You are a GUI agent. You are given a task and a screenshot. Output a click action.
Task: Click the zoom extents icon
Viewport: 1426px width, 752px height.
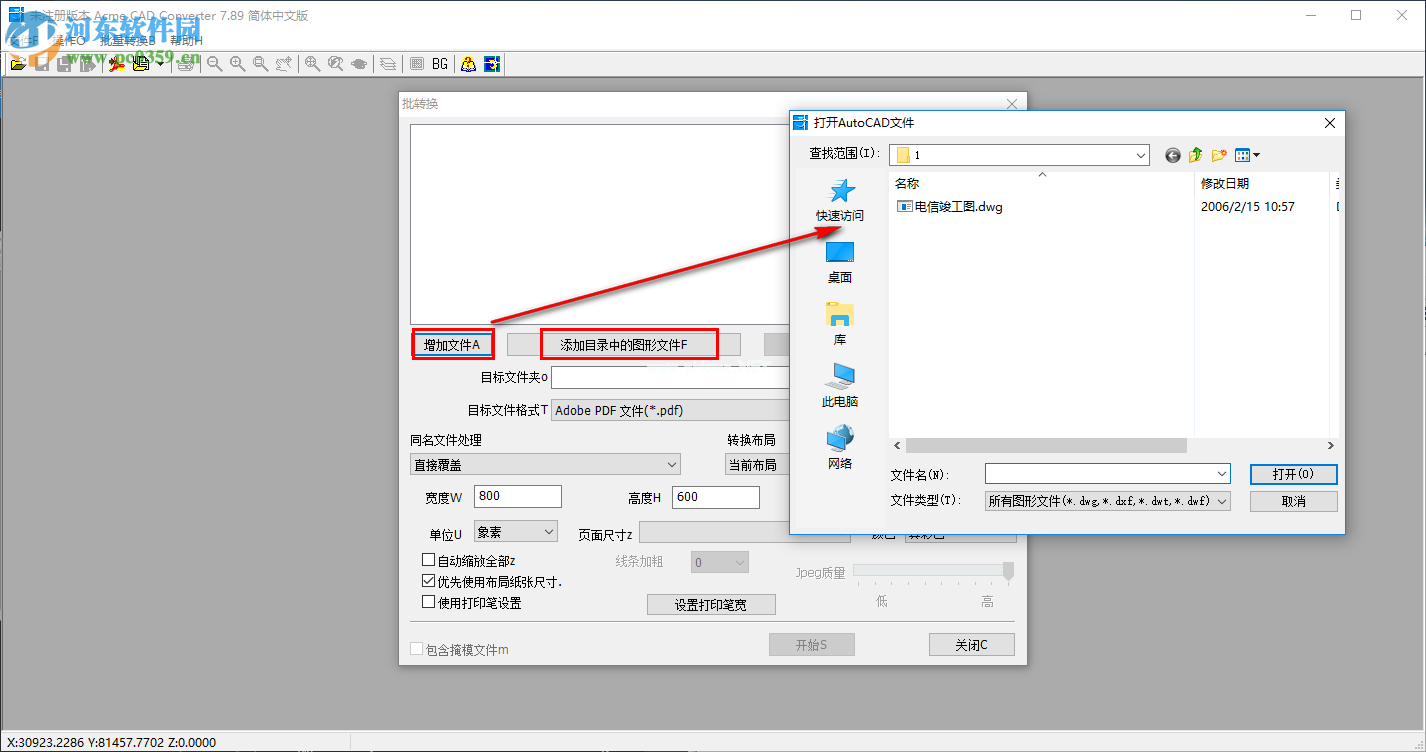point(312,64)
